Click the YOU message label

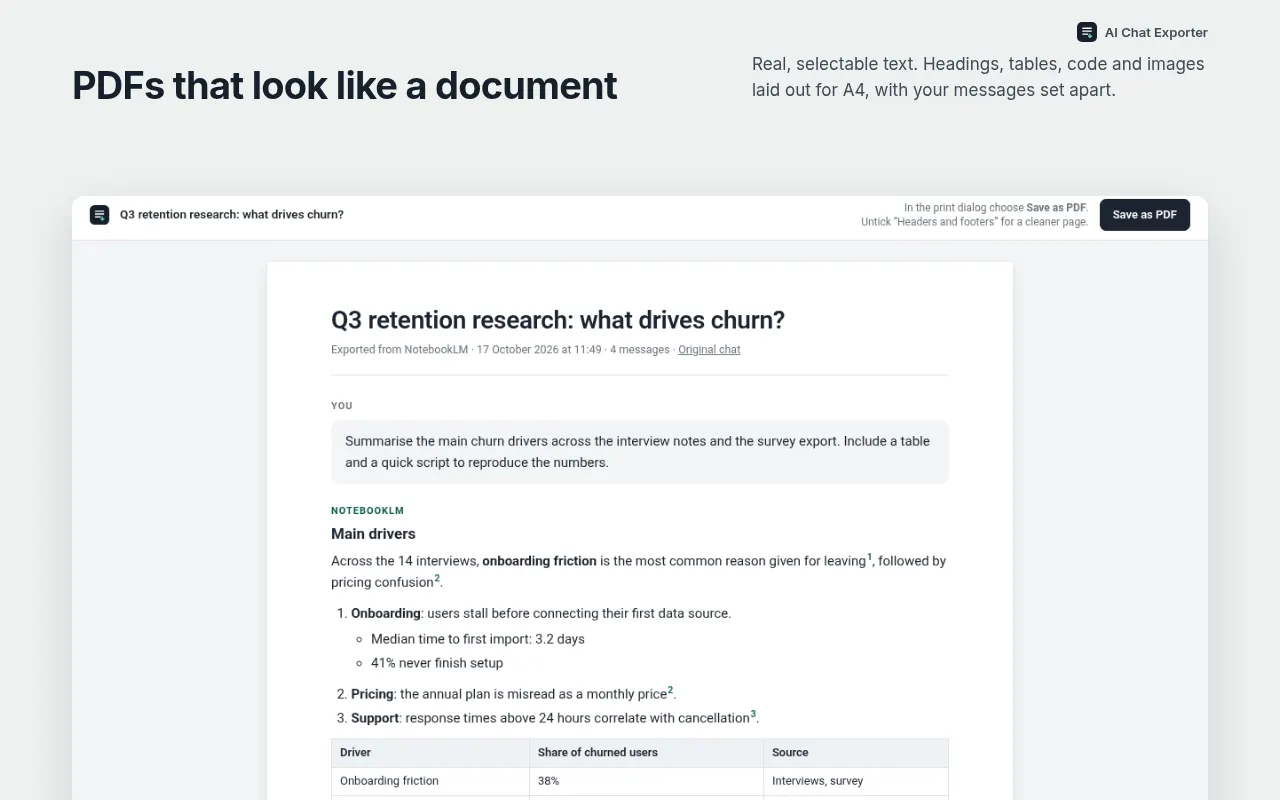click(x=342, y=406)
